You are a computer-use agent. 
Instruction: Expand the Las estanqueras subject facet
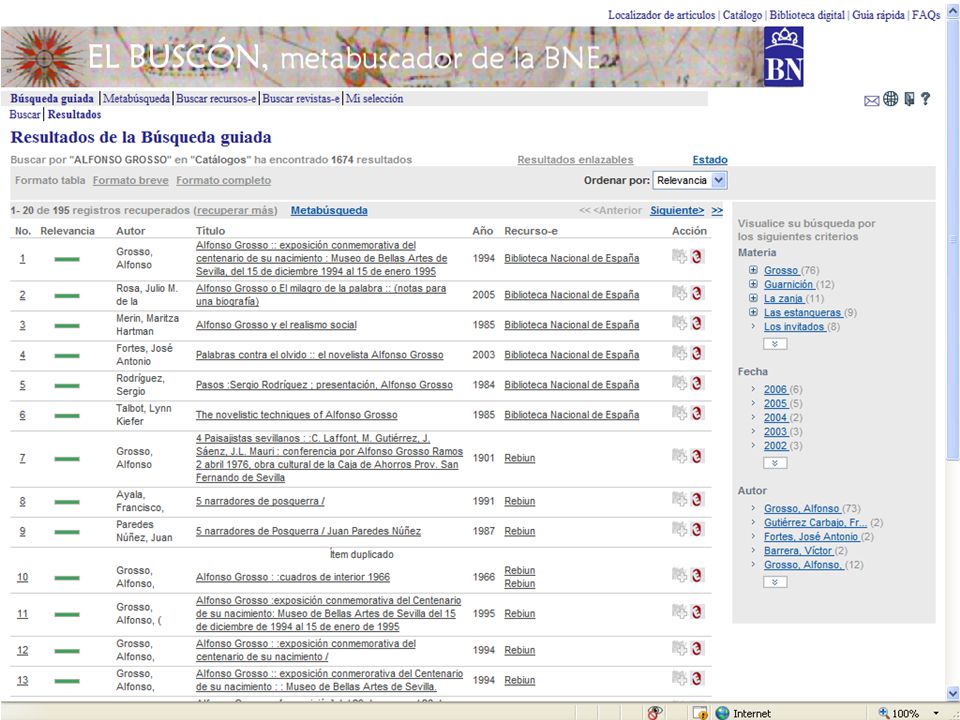click(753, 312)
